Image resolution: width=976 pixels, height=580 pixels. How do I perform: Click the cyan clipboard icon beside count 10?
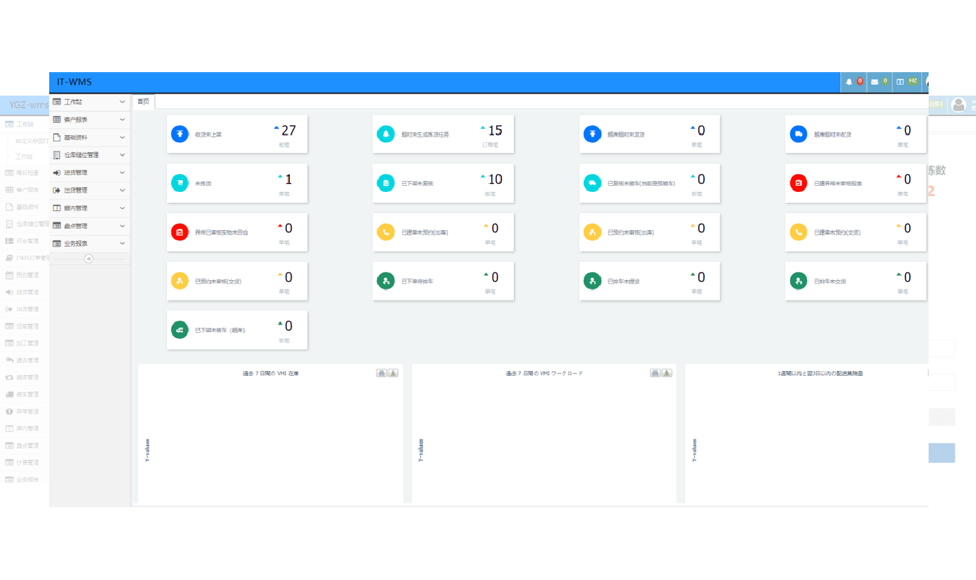point(386,183)
